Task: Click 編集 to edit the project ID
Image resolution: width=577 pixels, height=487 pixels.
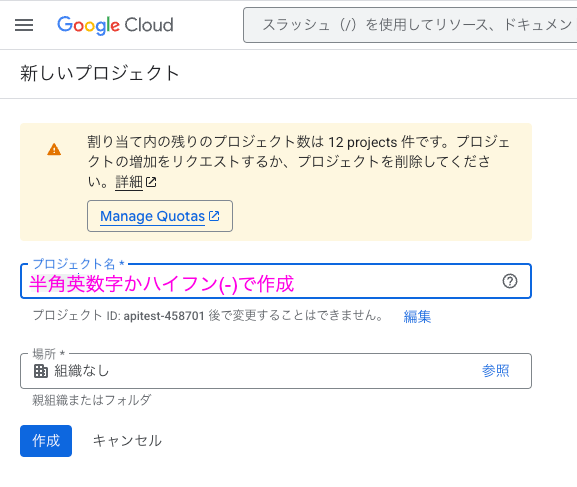Action: 417,316
